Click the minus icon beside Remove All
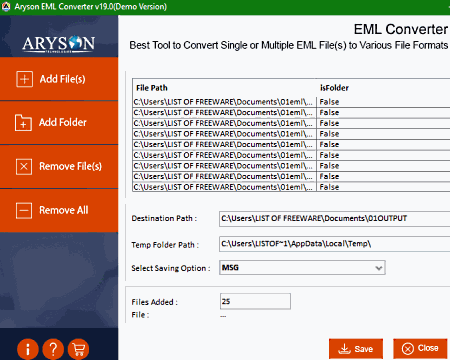The height and width of the screenshot is (360, 450). coord(24,210)
